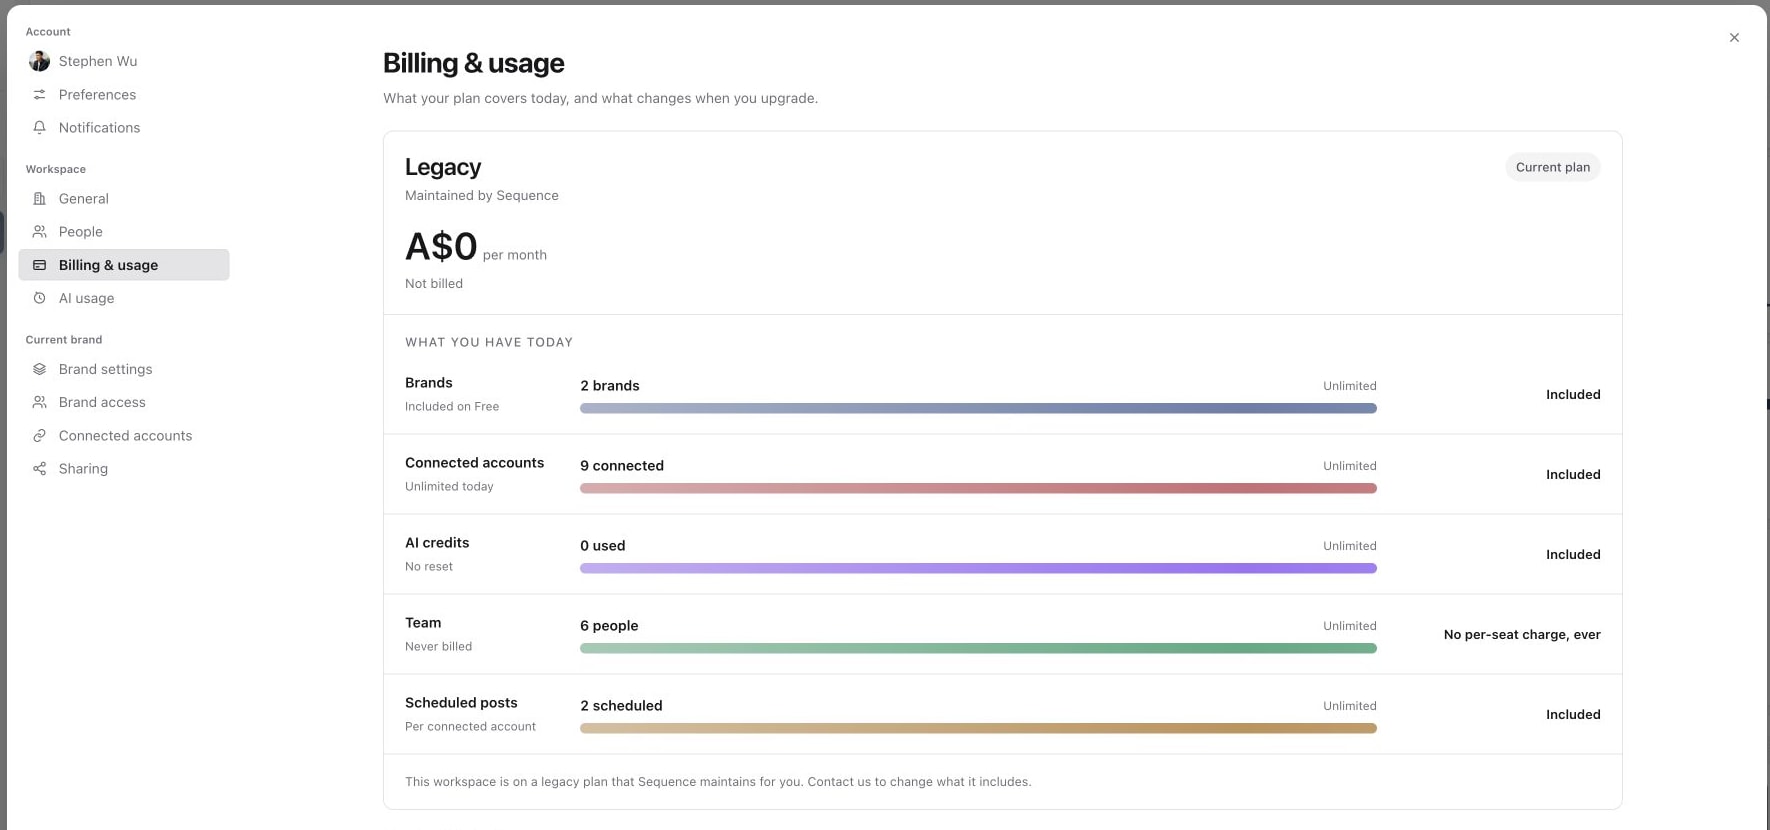
Task: Click 'No per-seat charge, ever' text
Action: (1522, 634)
